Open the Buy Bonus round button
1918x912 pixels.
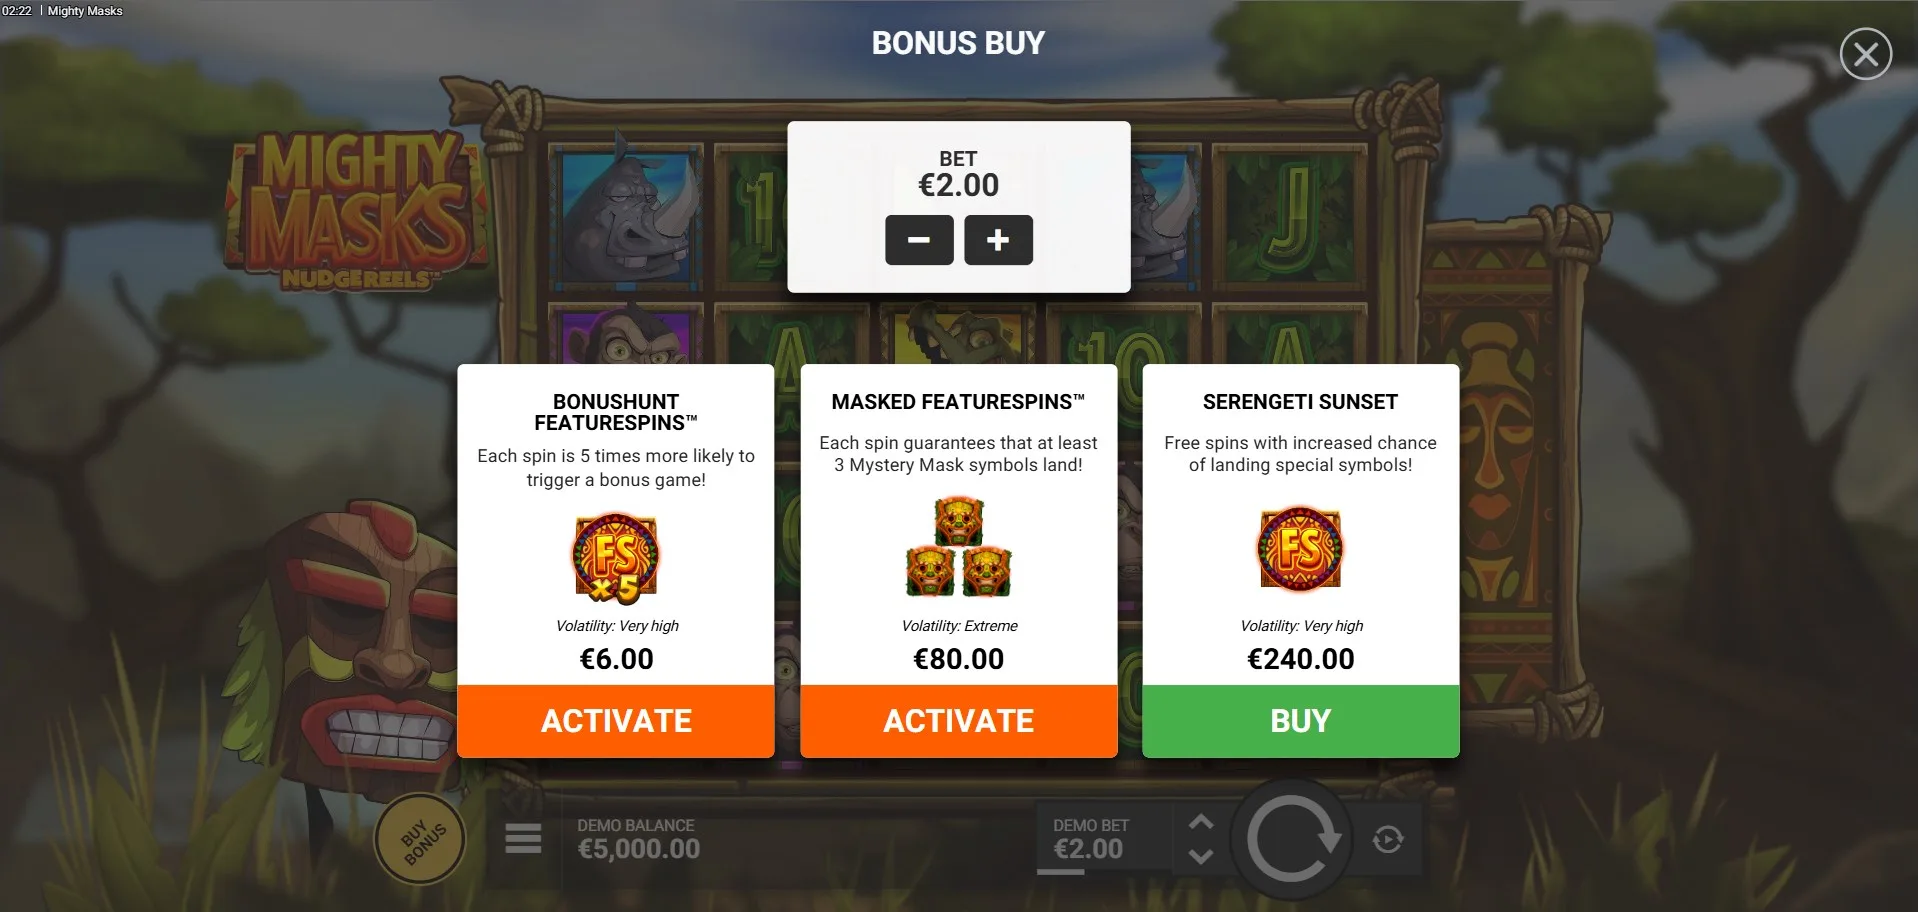tap(420, 839)
